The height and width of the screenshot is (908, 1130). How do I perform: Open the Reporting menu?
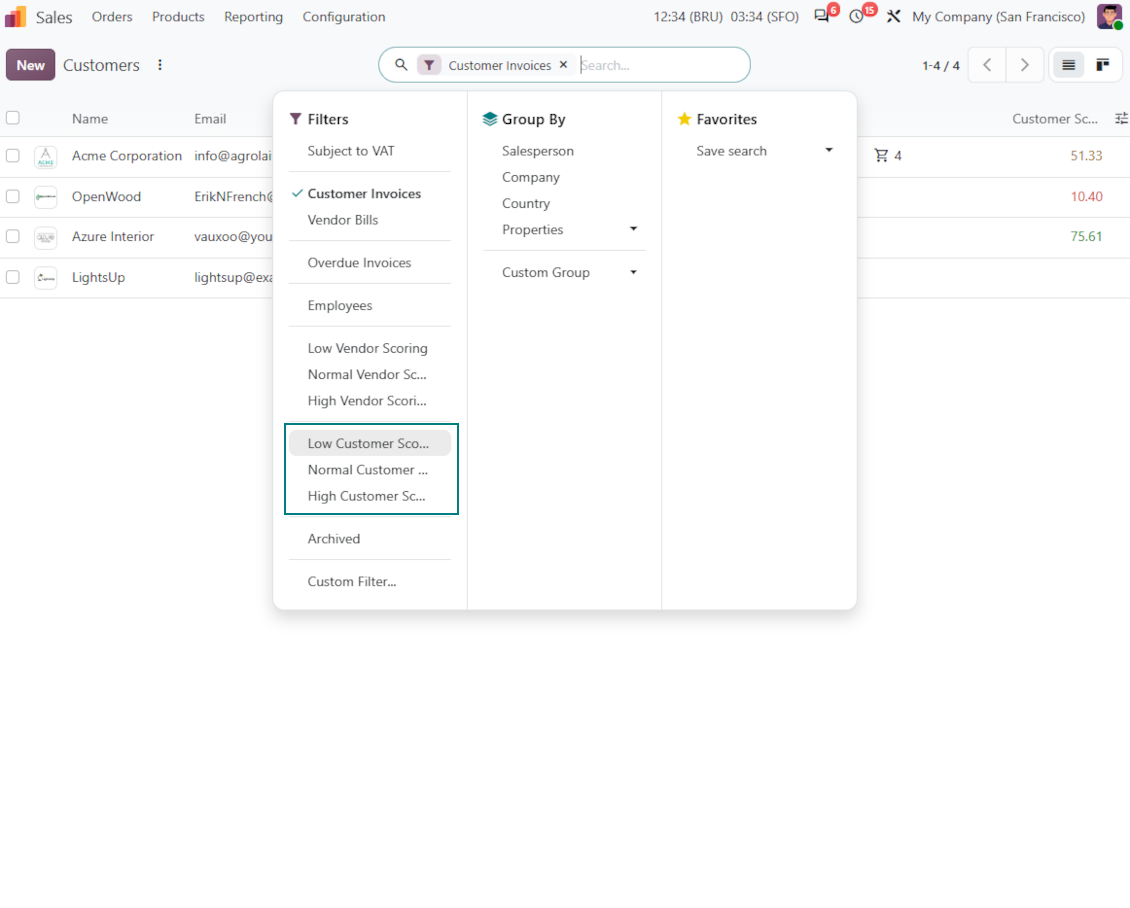[x=253, y=17]
